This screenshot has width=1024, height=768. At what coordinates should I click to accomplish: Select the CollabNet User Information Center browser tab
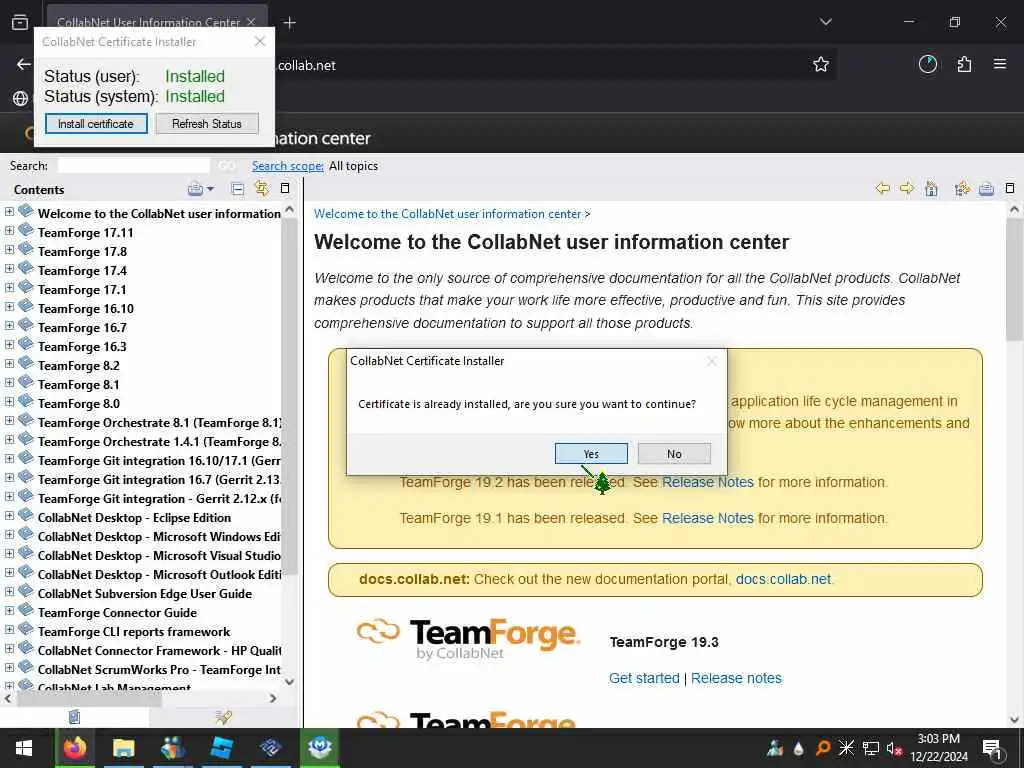tap(157, 22)
